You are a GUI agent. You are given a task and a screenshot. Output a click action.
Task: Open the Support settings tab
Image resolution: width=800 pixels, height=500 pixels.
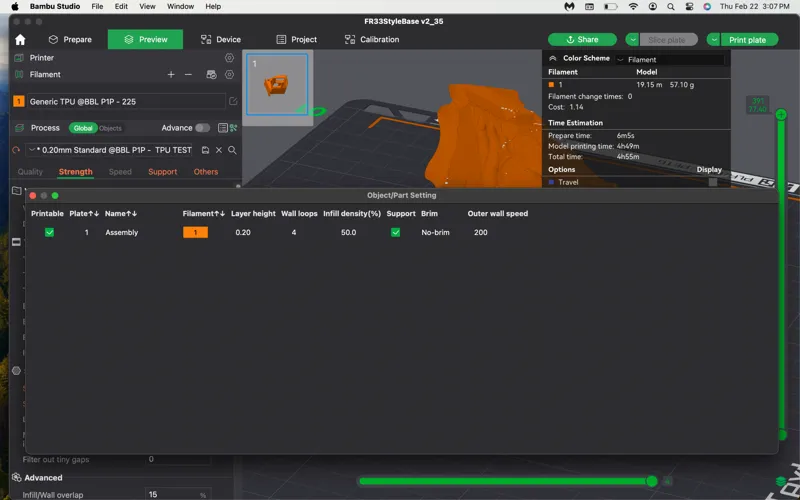[x=163, y=172]
